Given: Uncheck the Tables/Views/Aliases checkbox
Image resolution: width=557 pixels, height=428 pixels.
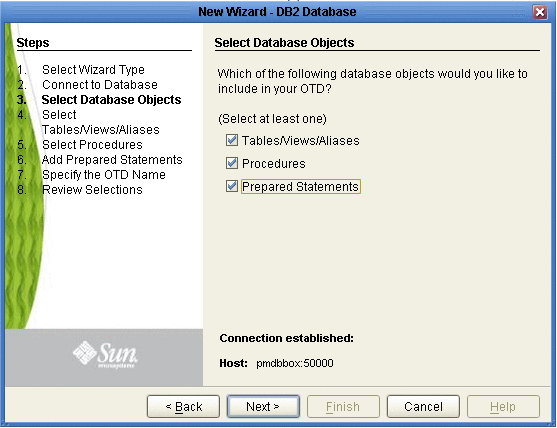Looking at the screenshot, I should 232,140.
